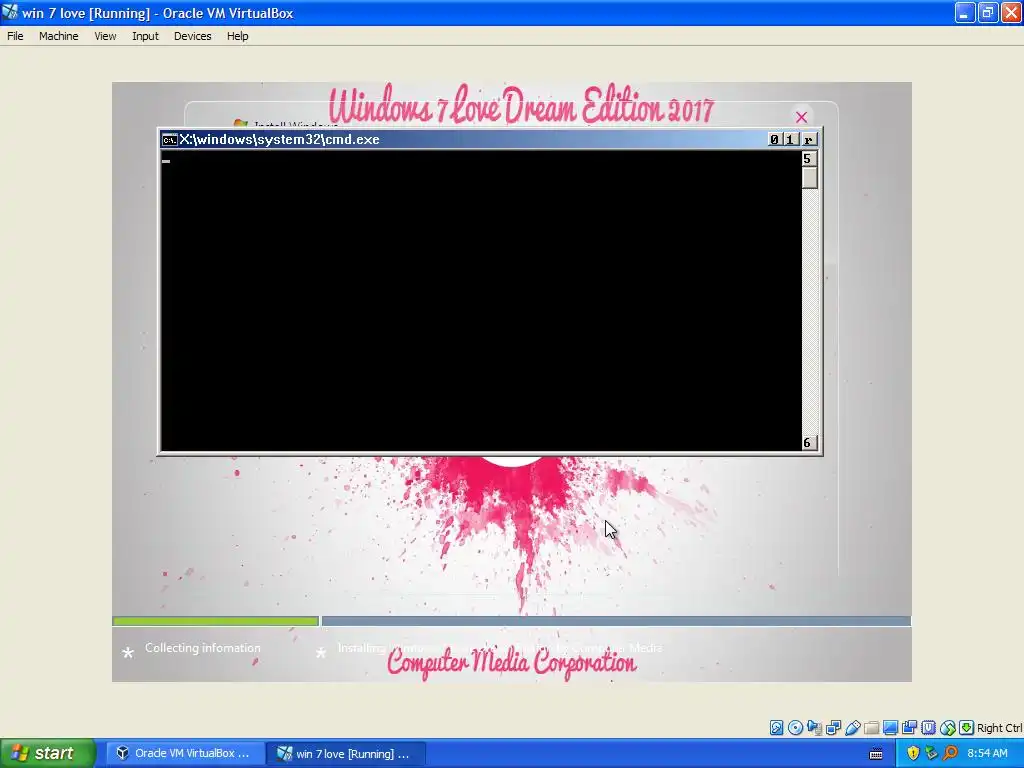Open the yellow security shield tray icon

pyautogui.click(x=913, y=753)
